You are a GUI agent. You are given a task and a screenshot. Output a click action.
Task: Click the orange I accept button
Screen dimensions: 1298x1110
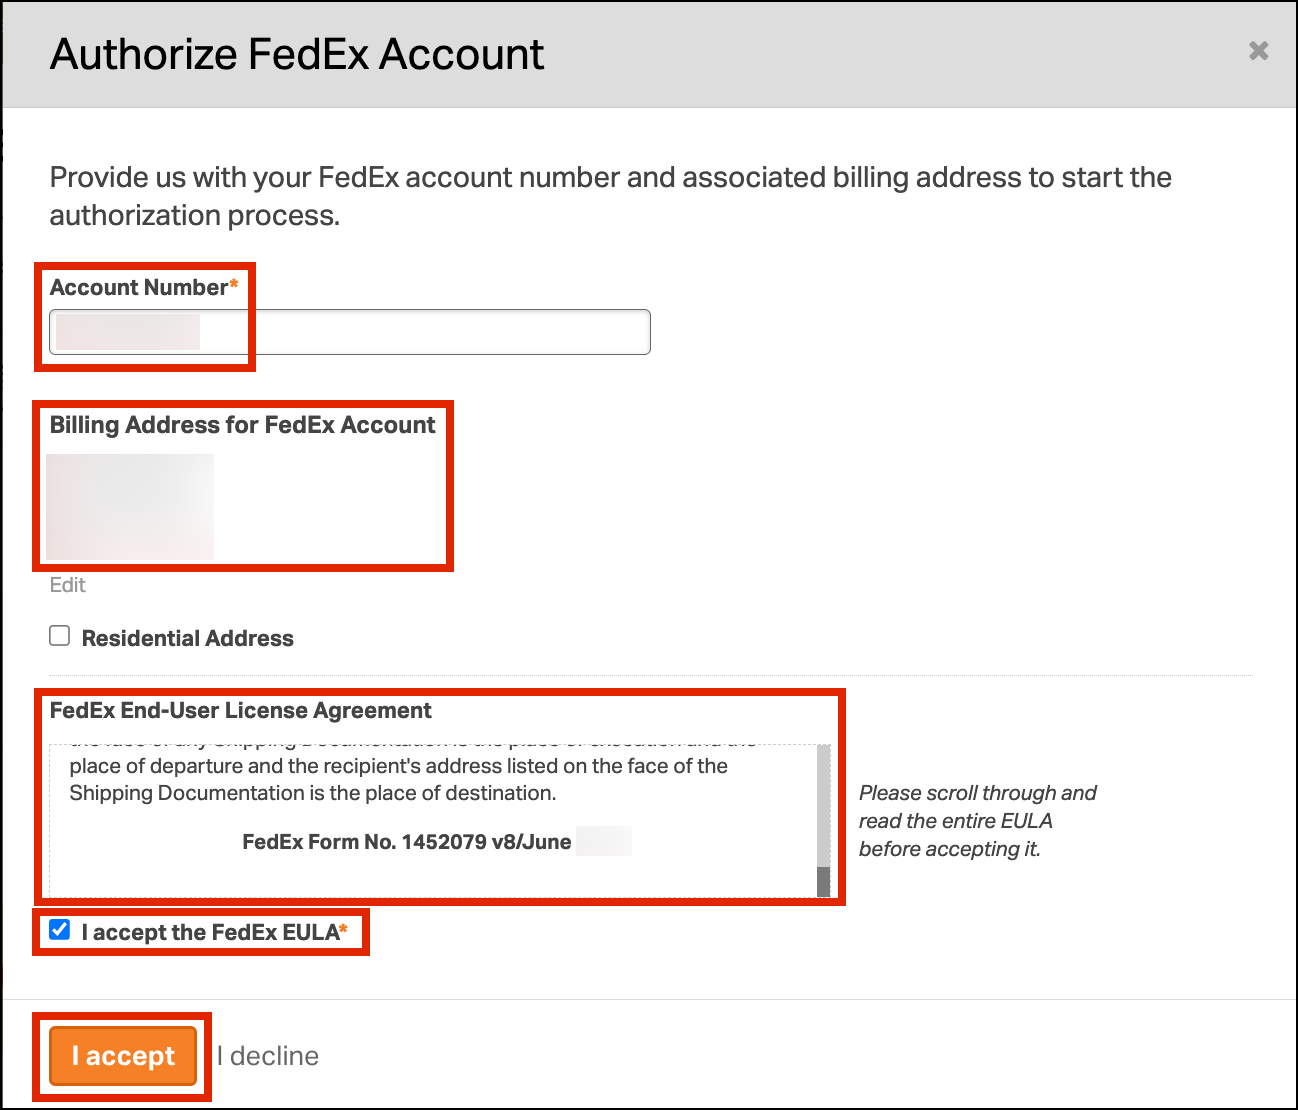(123, 1056)
